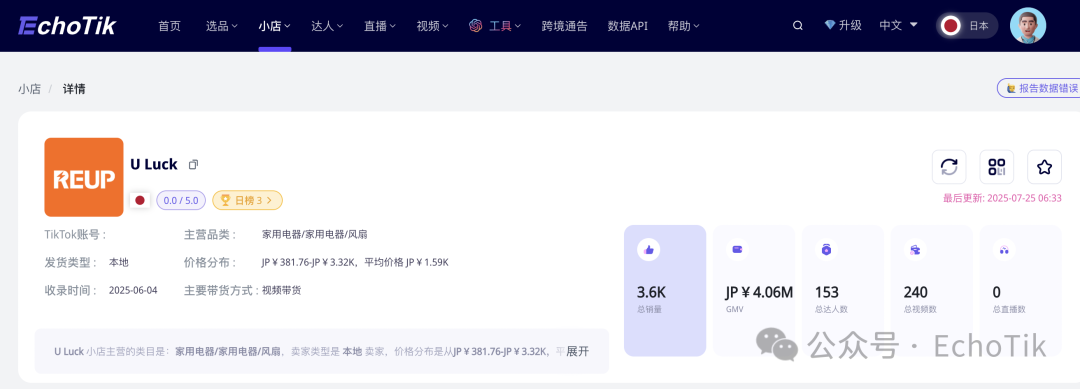The width and height of the screenshot is (1080, 389).
Task: Click the Japan flag badge under shop name
Action: click(140, 200)
